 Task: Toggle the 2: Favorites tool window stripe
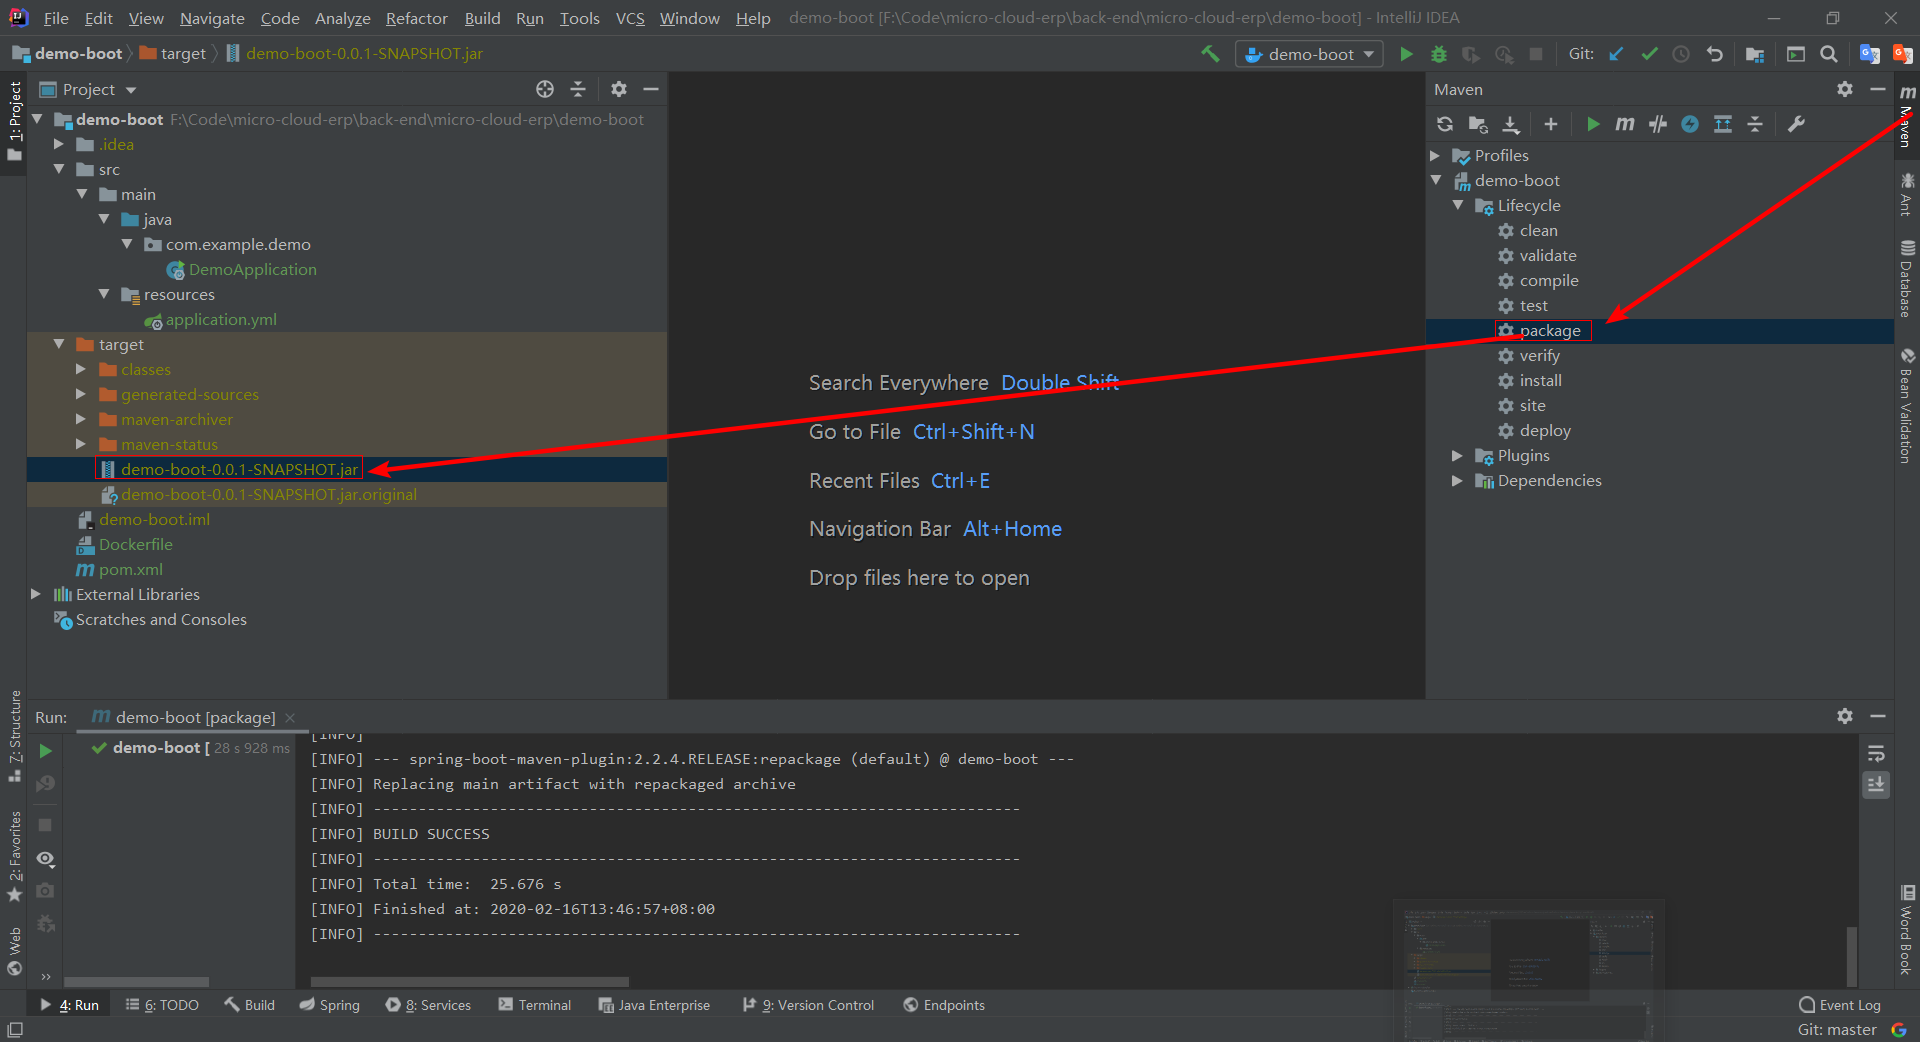[x=14, y=855]
